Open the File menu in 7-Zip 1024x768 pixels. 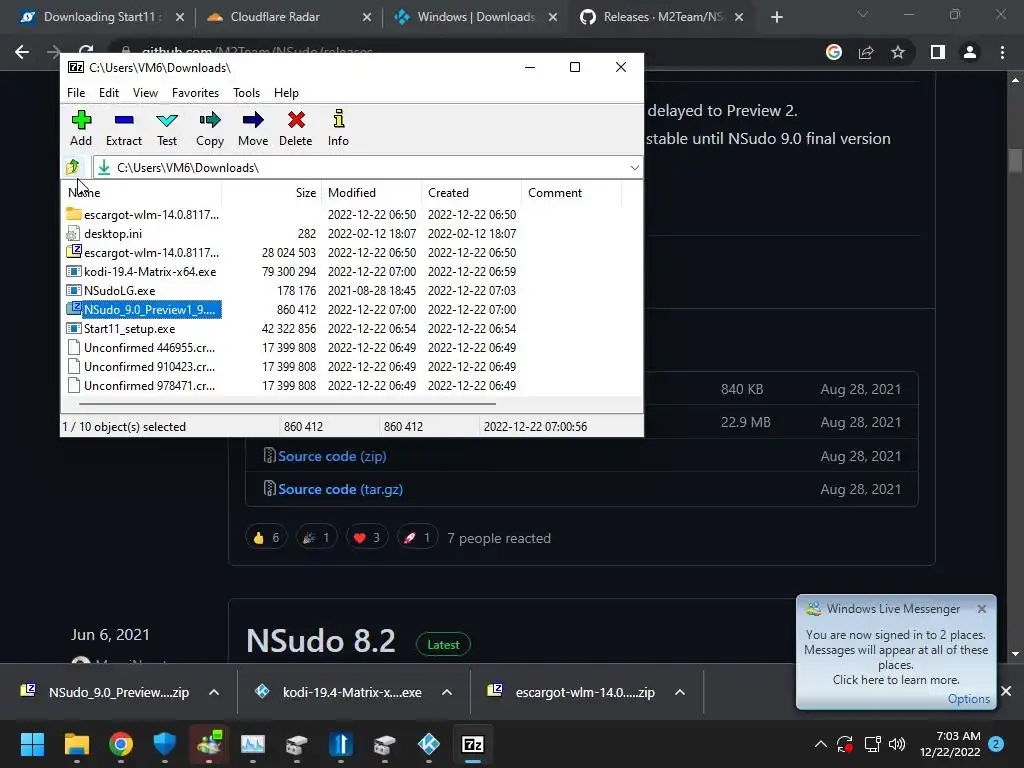[x=76, y=93]
